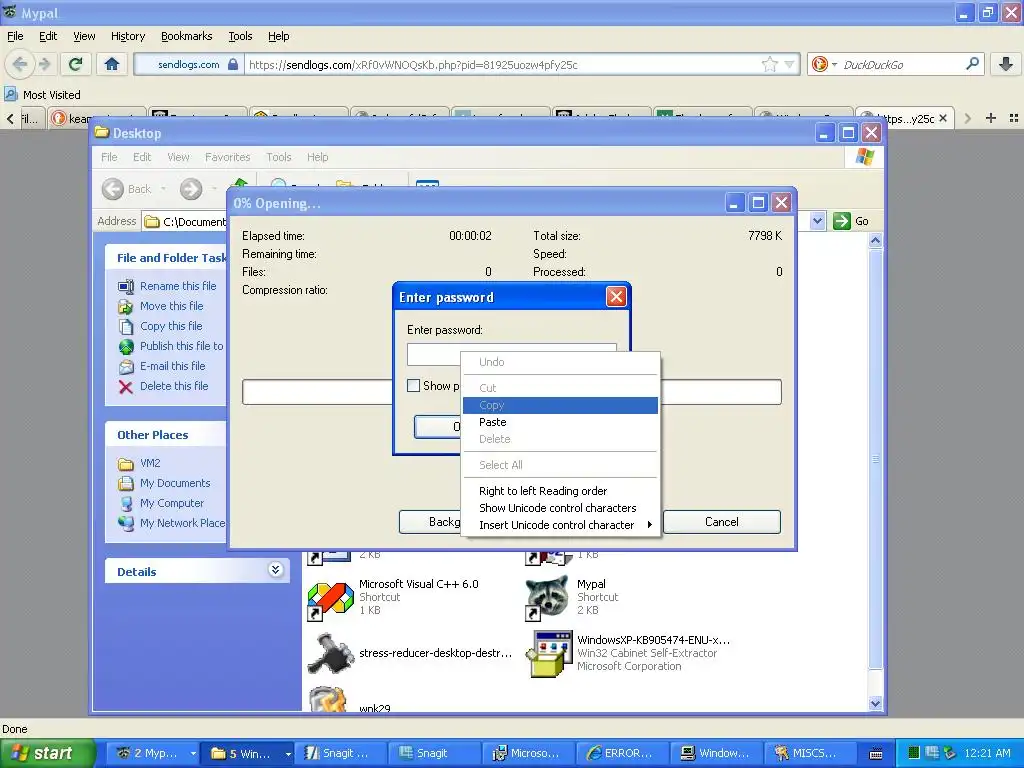This screenshot has height=768, width=1024.
Task: Open the Mypal History menu
Action: coord(127,36)
